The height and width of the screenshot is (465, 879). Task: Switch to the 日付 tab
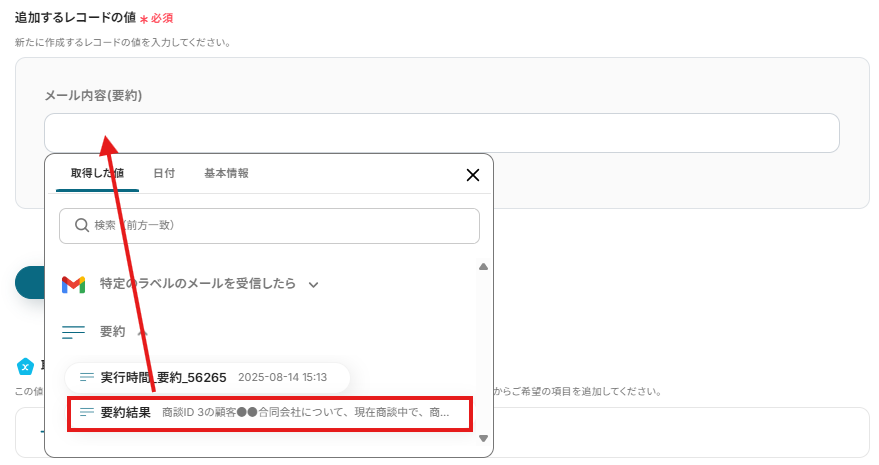tap(164, 173)
